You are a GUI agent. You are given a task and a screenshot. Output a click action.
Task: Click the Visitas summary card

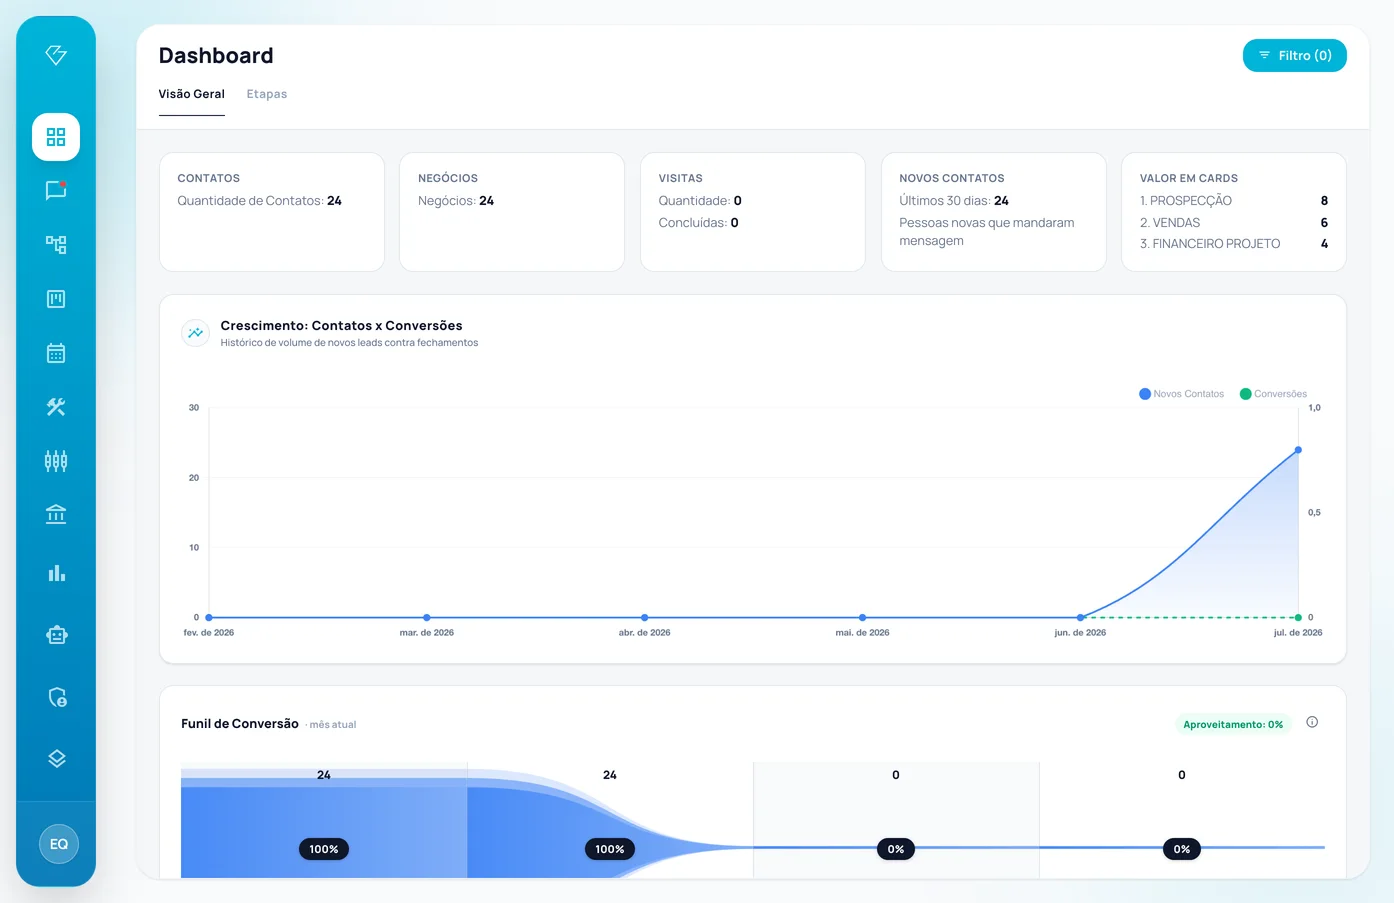click(753, 212)
